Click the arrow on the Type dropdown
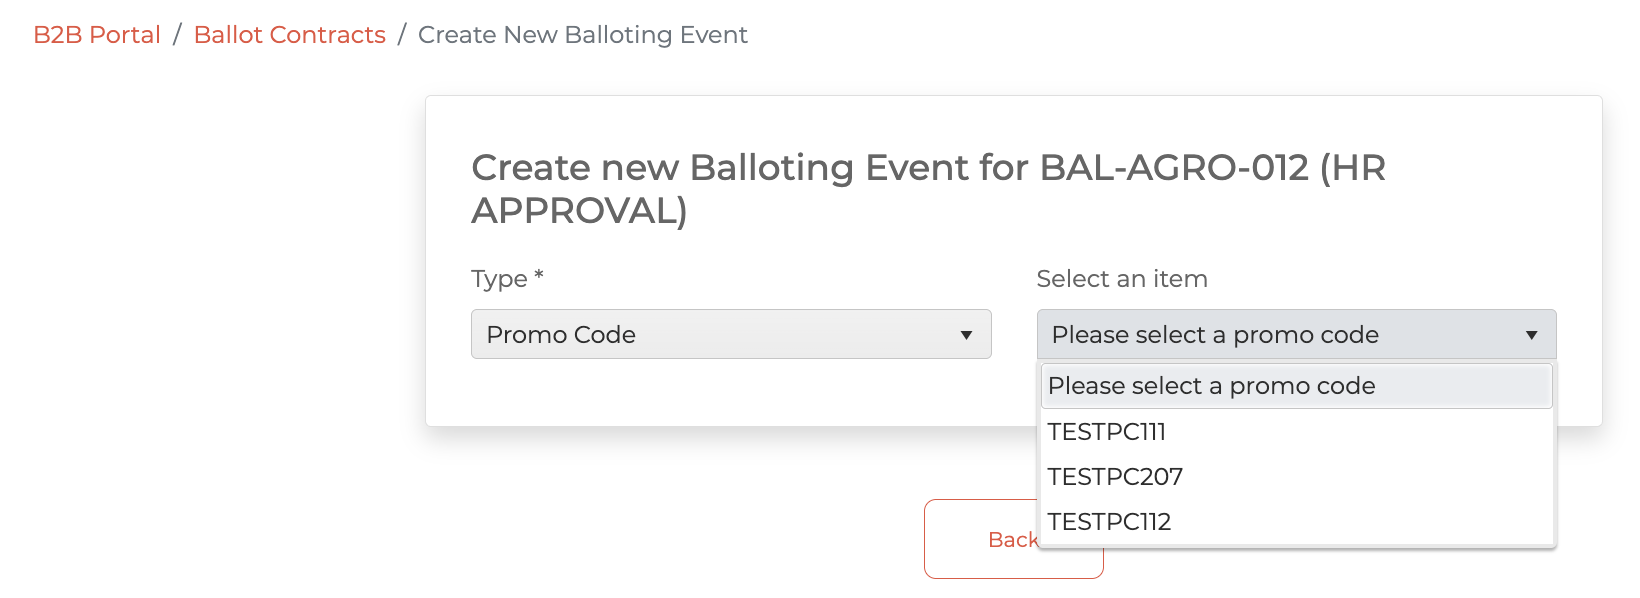1640x598 pixels. [x=966, y=335]
